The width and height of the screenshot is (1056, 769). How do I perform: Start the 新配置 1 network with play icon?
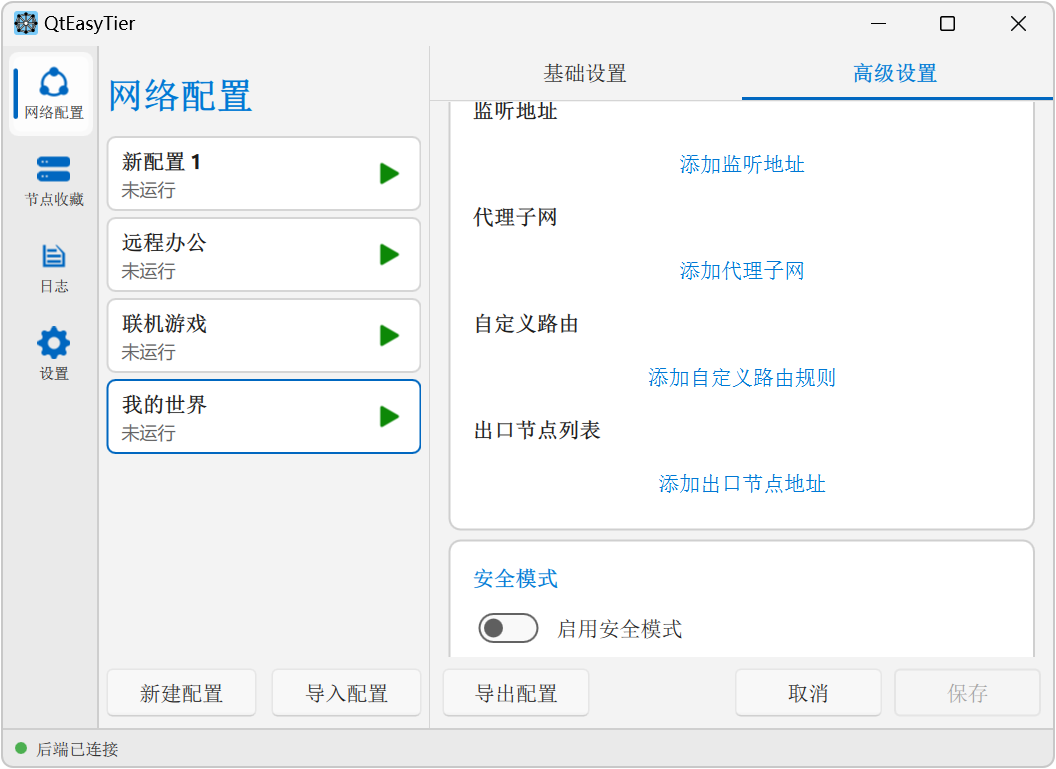click(389, 174)
